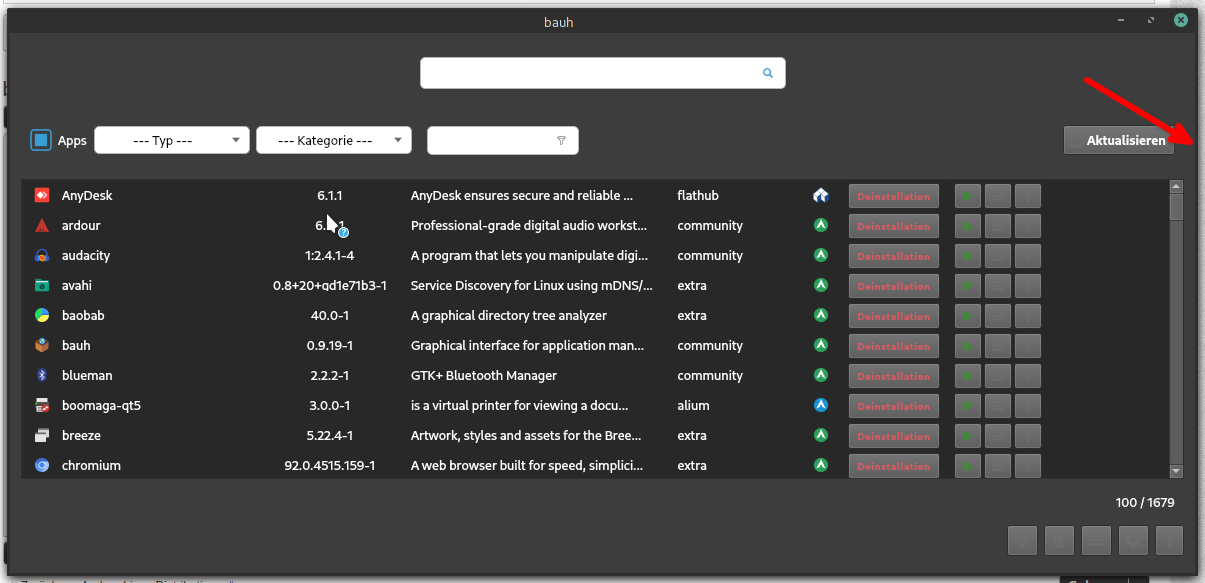Open the Typ dropdown
Image resolution: width=1205 pixels, height=583 pixels.
pyautogui.click(x=171, y=141)
